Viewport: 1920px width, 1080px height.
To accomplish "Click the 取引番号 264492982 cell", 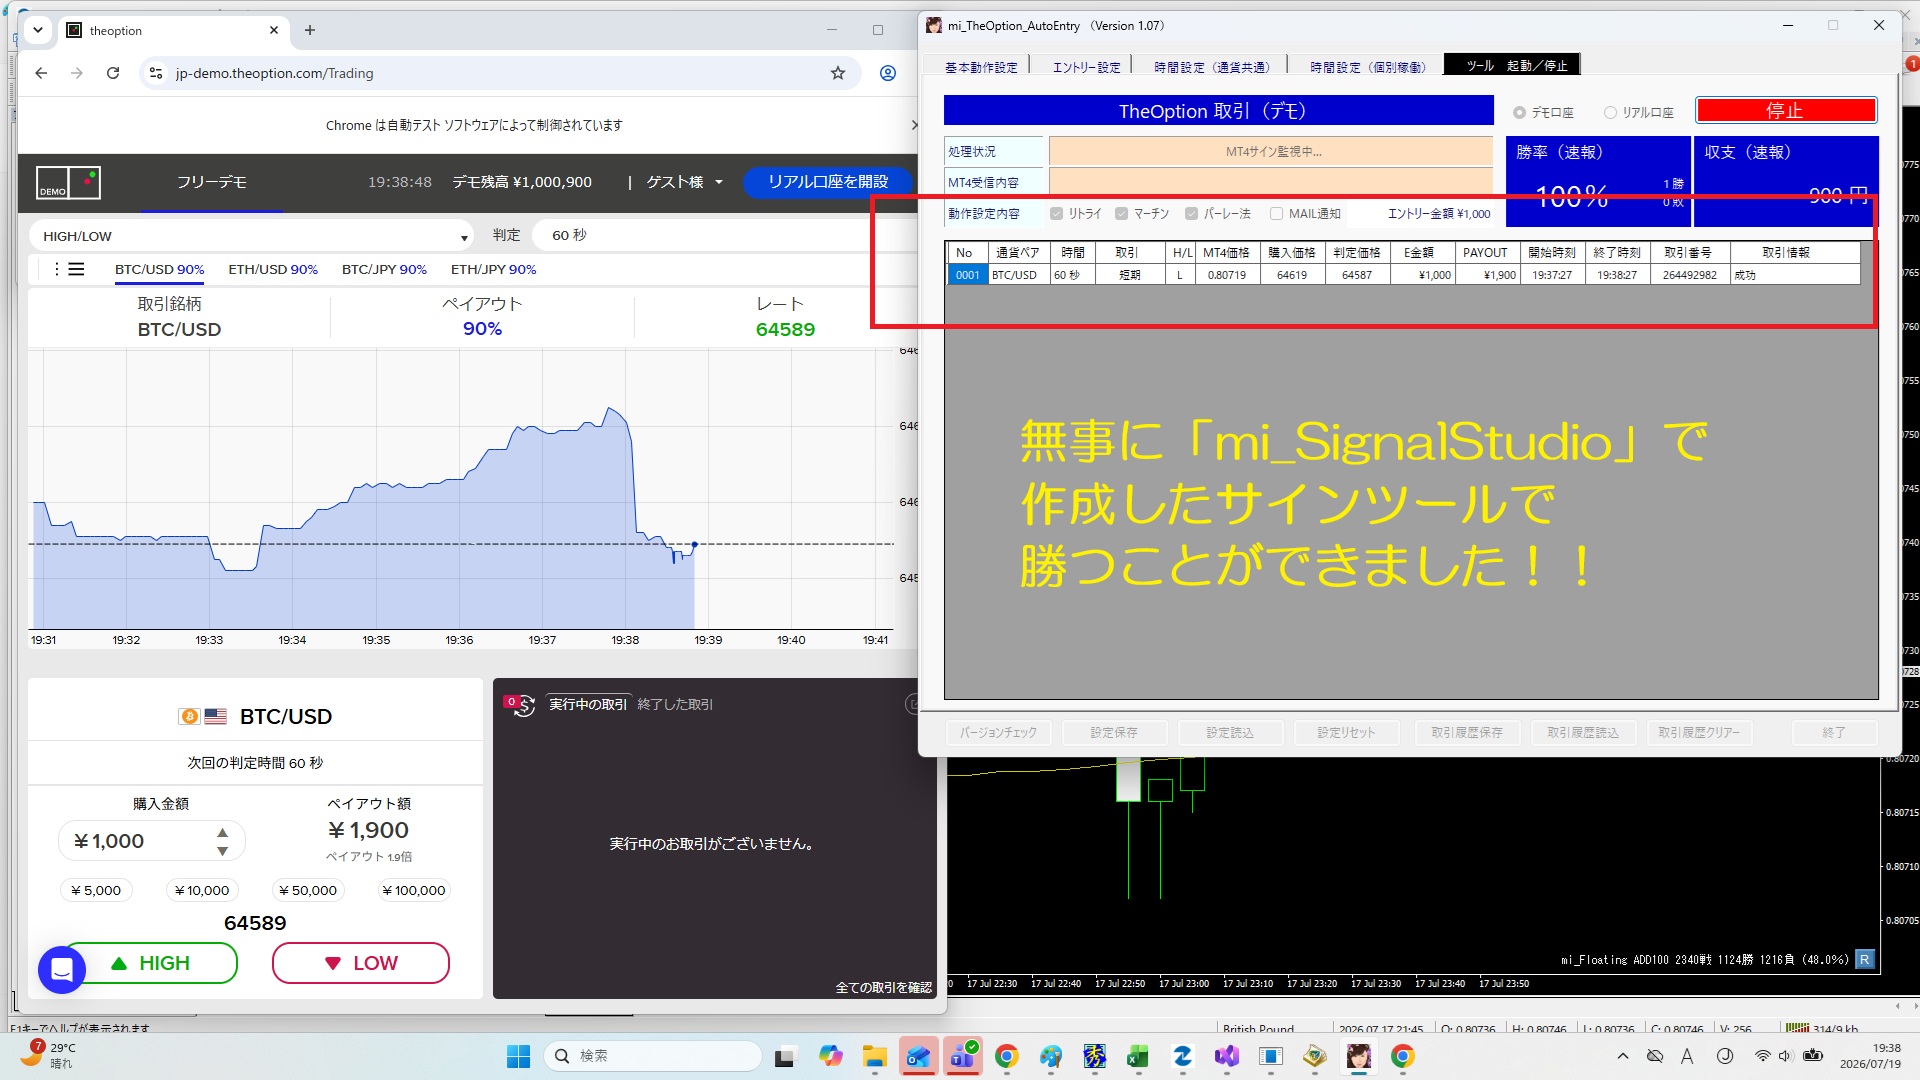I will pos(1690,274).
